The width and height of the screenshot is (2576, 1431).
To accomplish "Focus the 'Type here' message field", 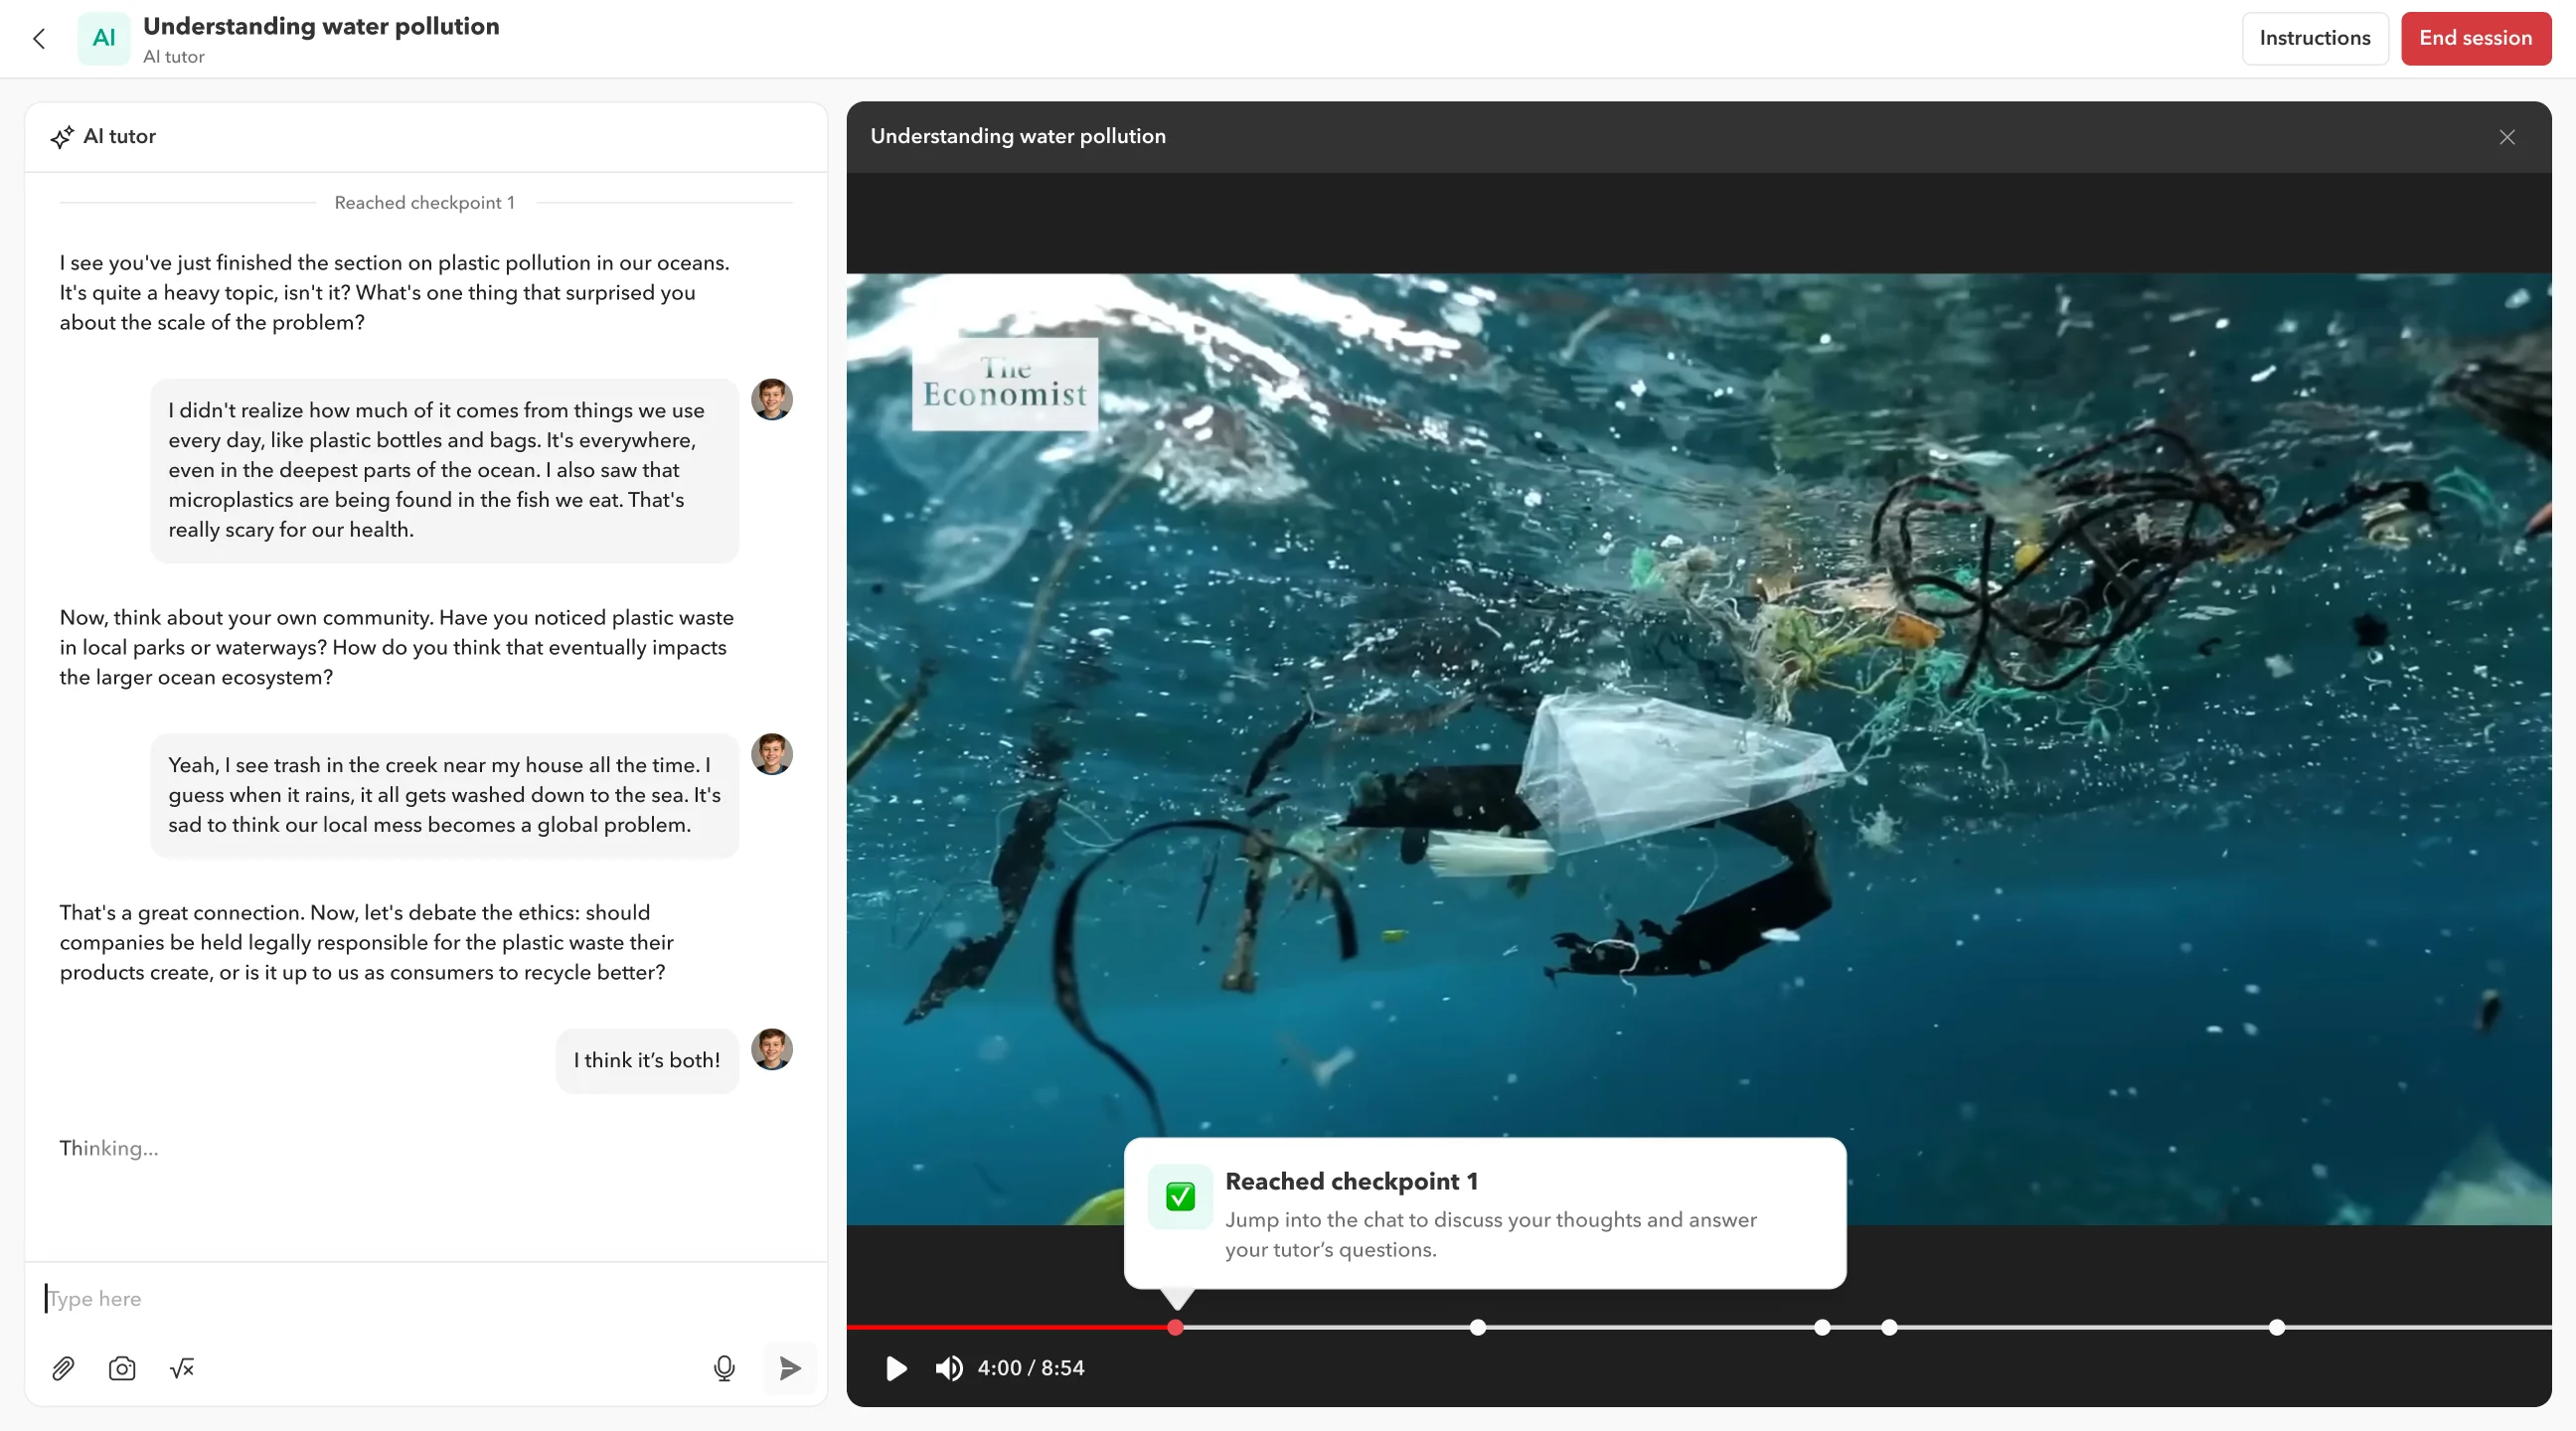I will click(425, 1298).
